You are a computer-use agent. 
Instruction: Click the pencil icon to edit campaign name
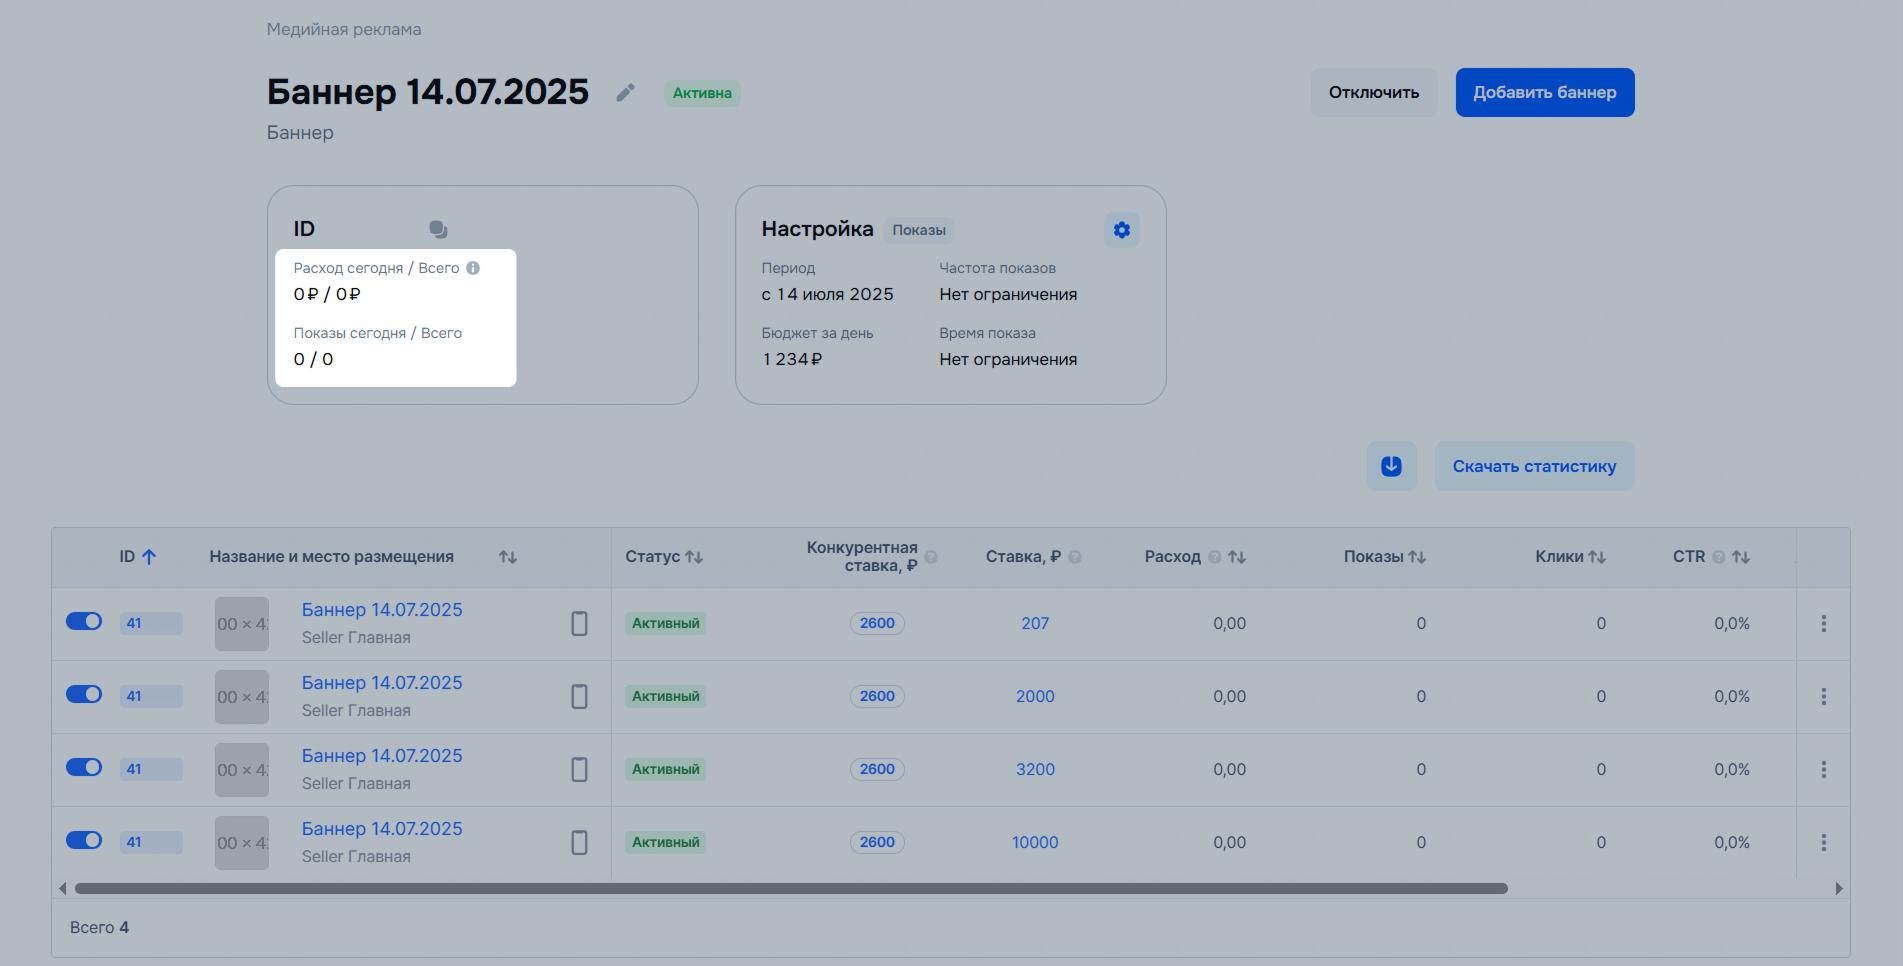tap(625, 93)
